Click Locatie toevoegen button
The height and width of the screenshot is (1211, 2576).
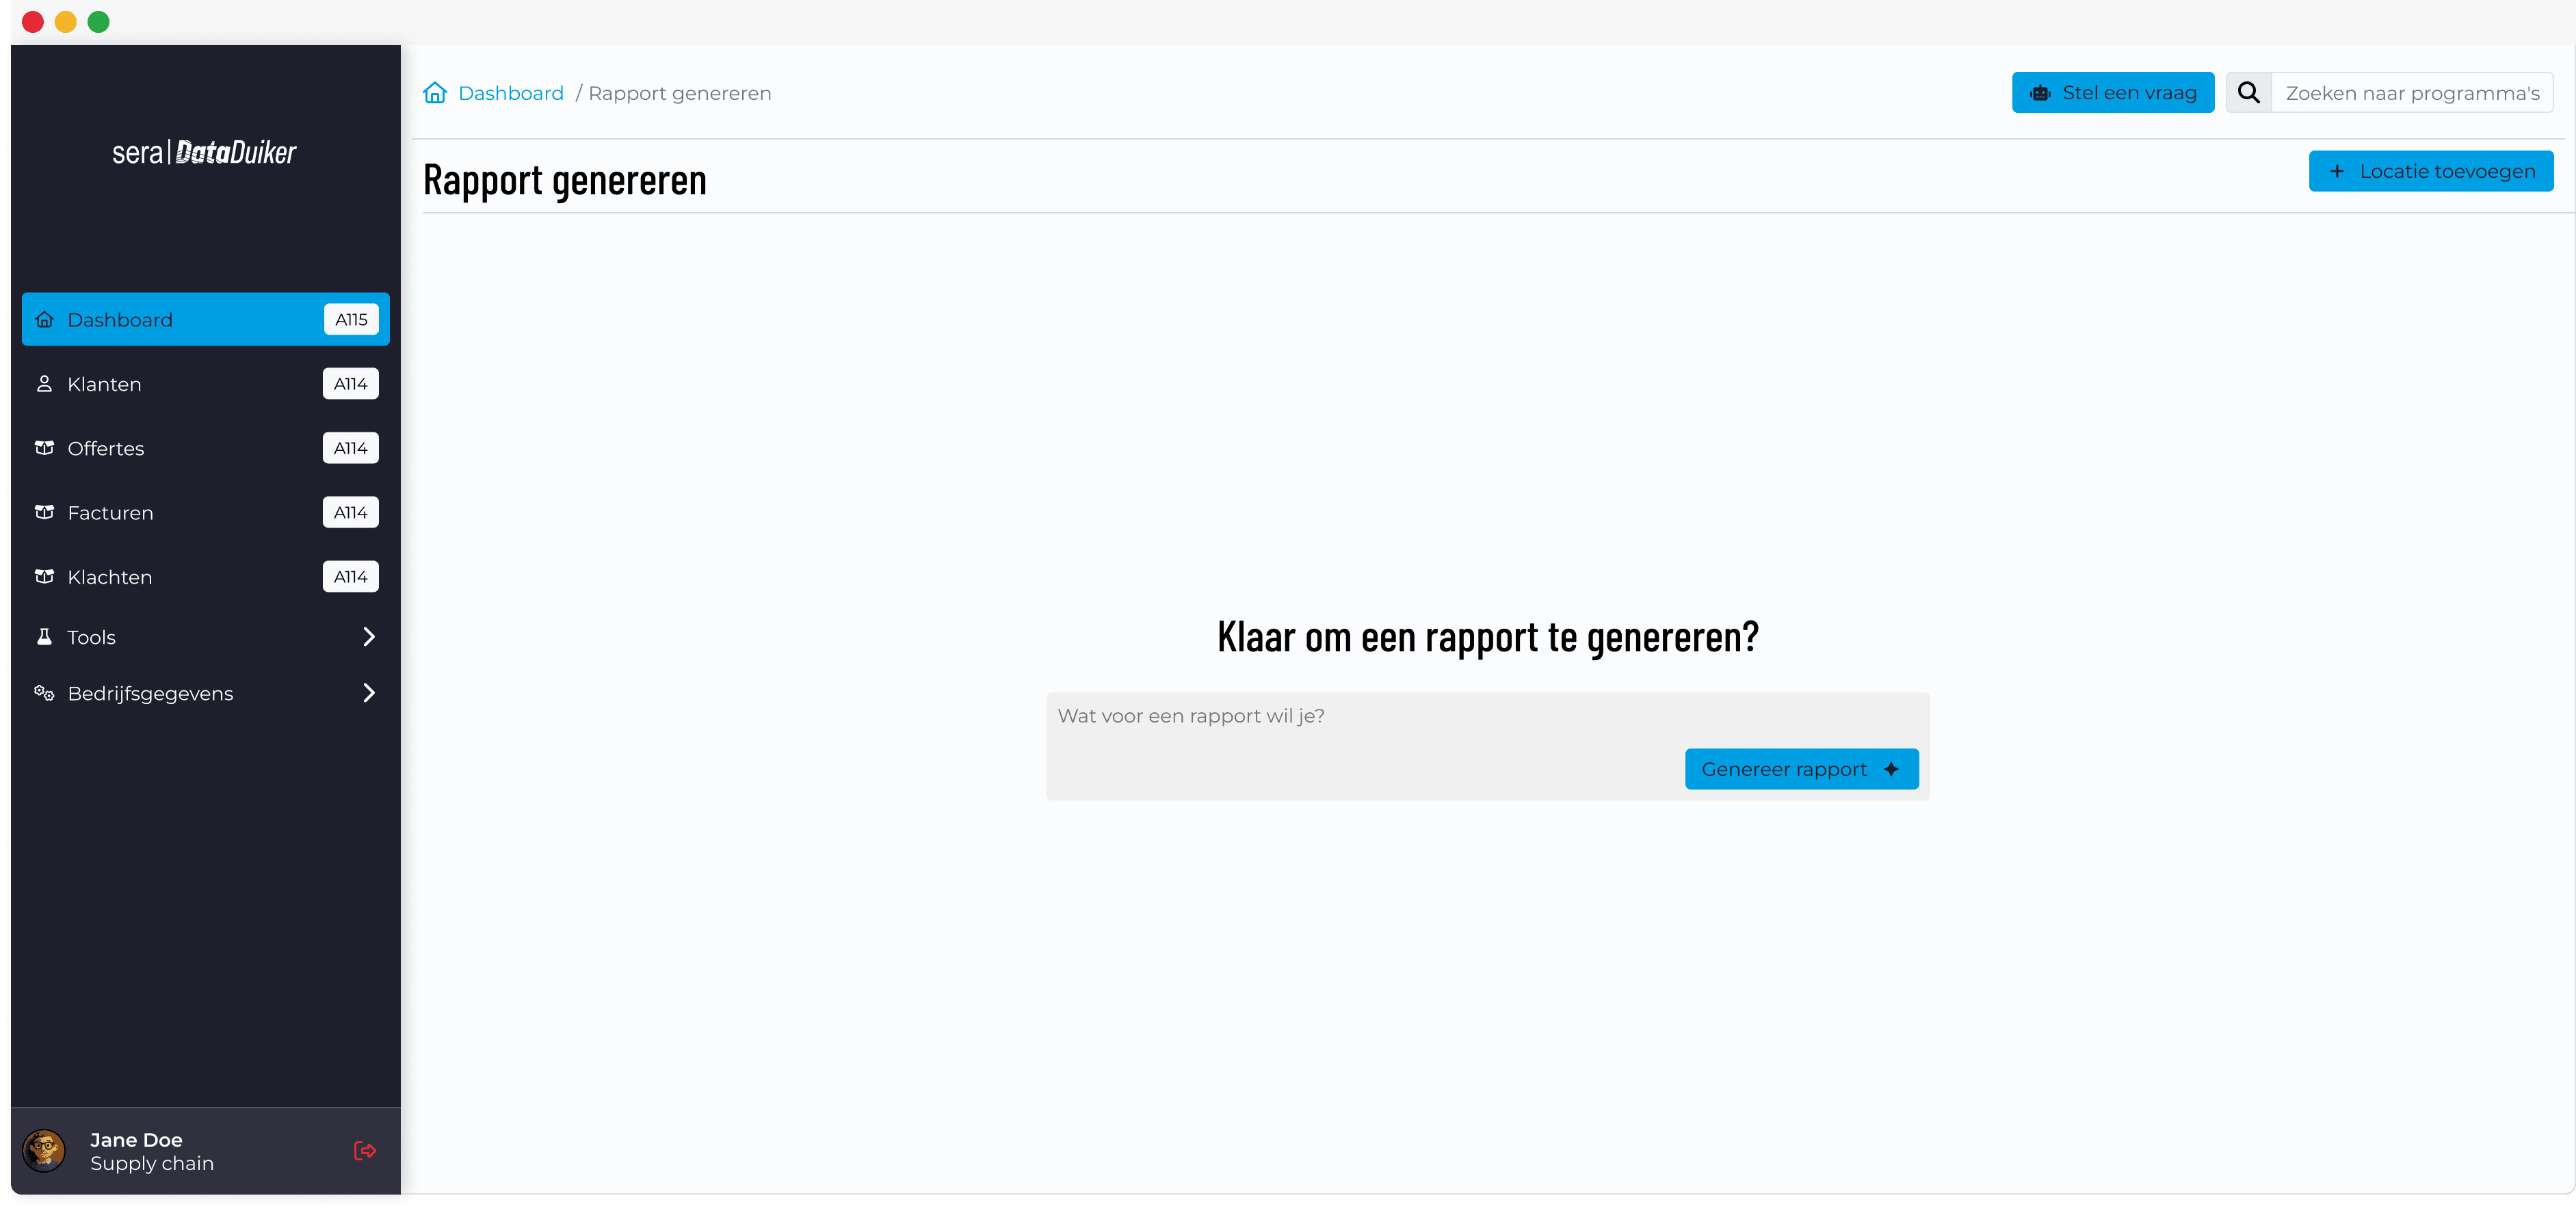(2430, 171)
